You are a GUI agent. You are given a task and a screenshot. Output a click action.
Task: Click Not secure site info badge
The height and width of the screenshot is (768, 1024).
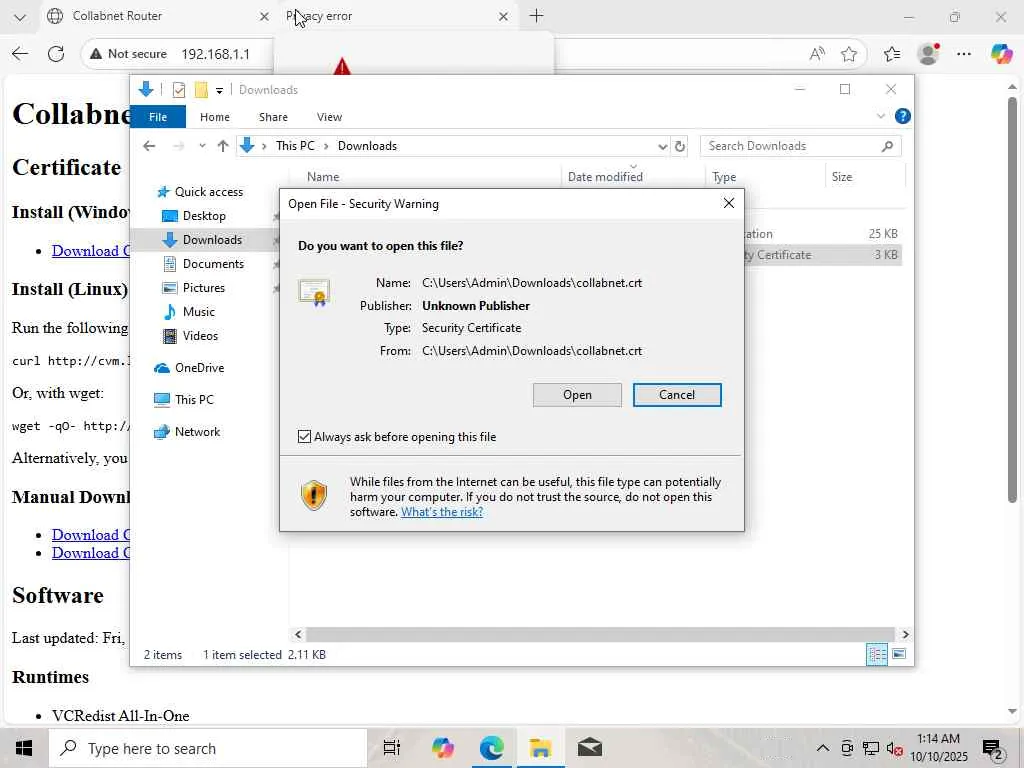click(129, 54)
